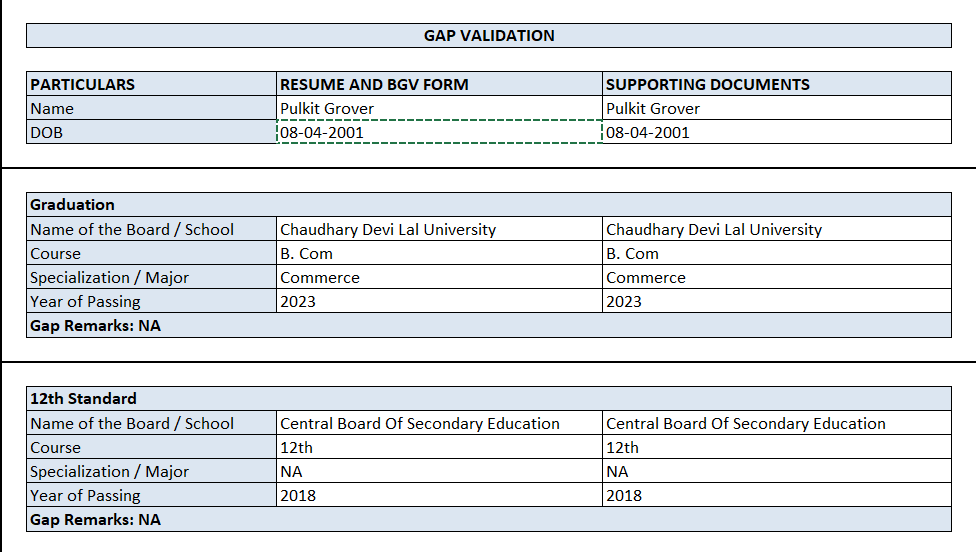Image resolution: width=976 pixels, height=552 pixels.
Task: Click the GAP VALIDATION title cell
Action: (489, 36)
